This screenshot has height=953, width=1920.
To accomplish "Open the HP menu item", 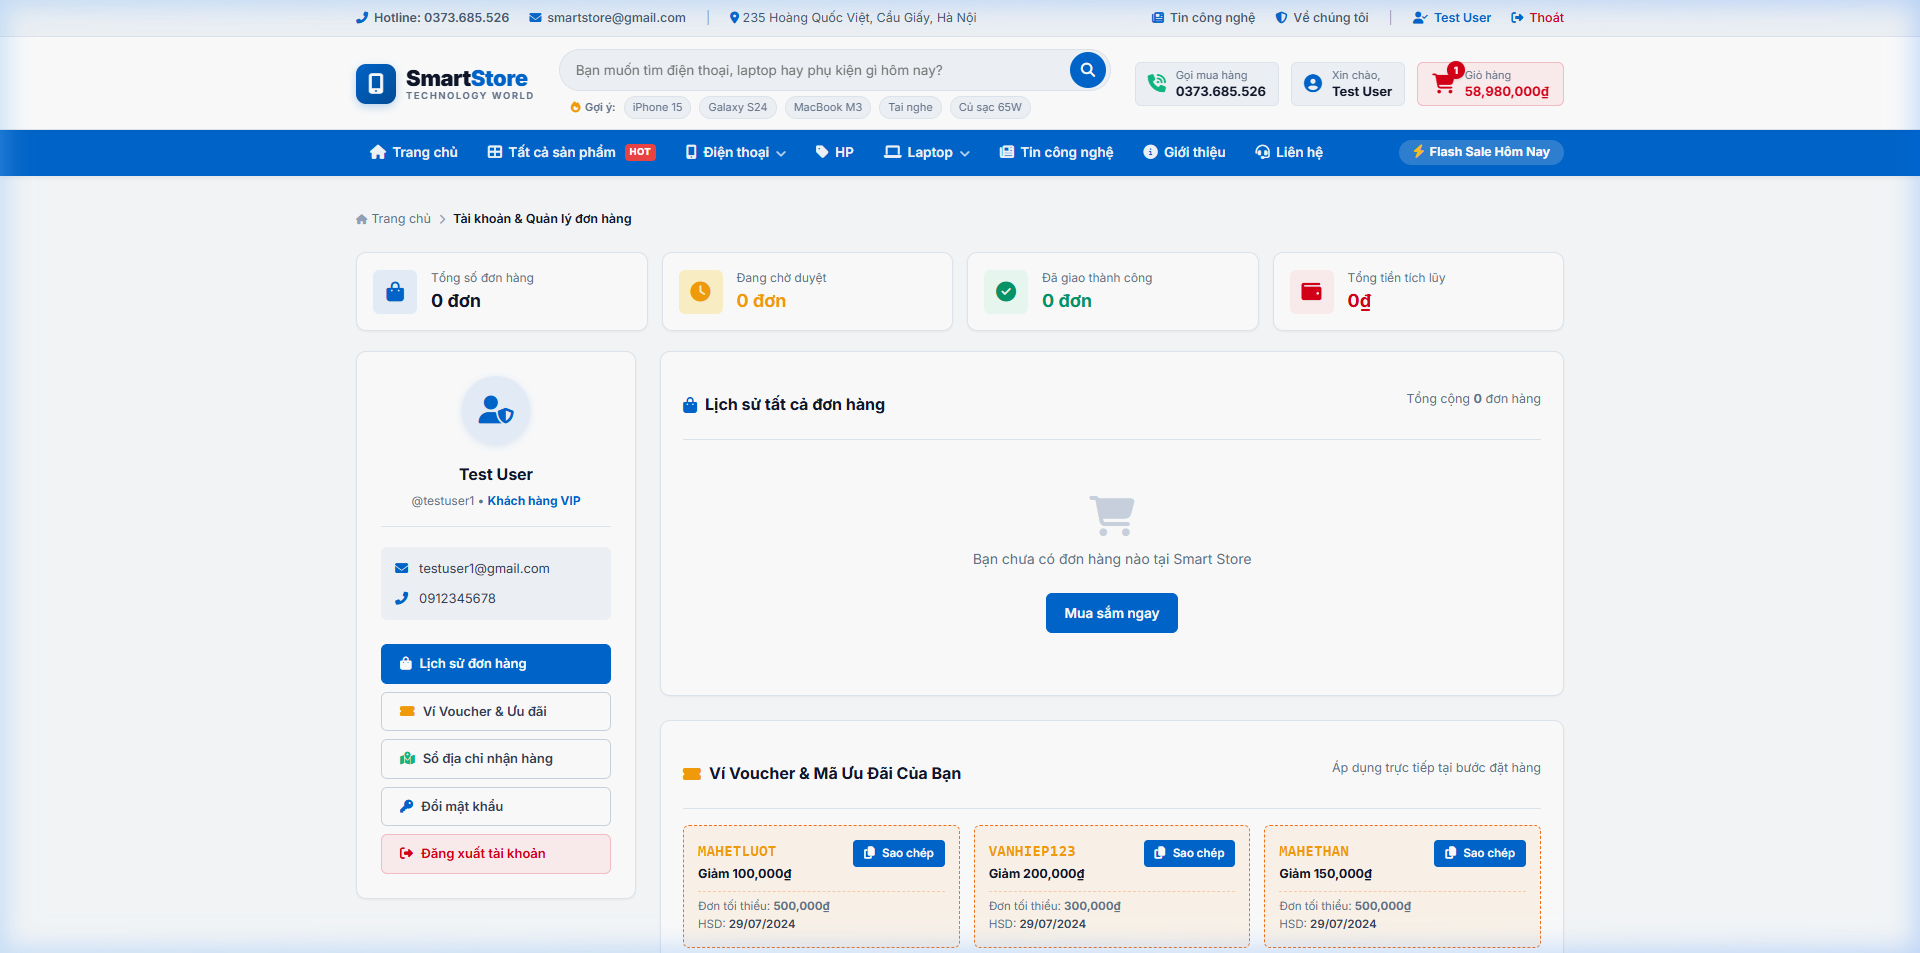I will [x=835, y=153].
